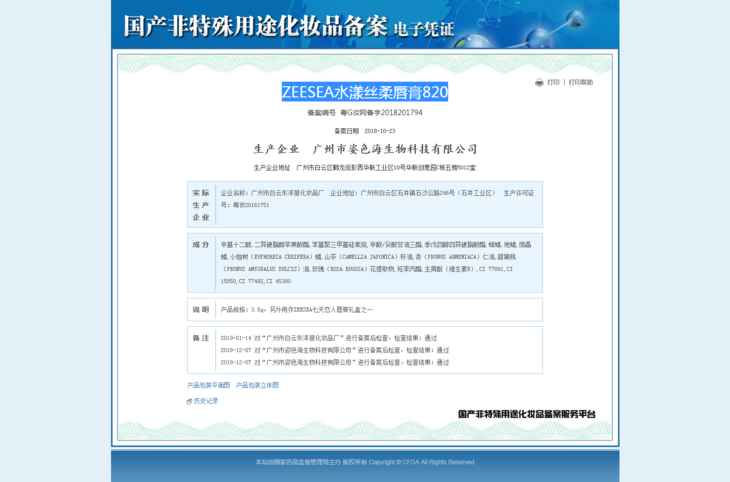The image size is (730, 482).
Task: Open the 产品包装平面图 packaging image link
Action: [x=208, y=384]
